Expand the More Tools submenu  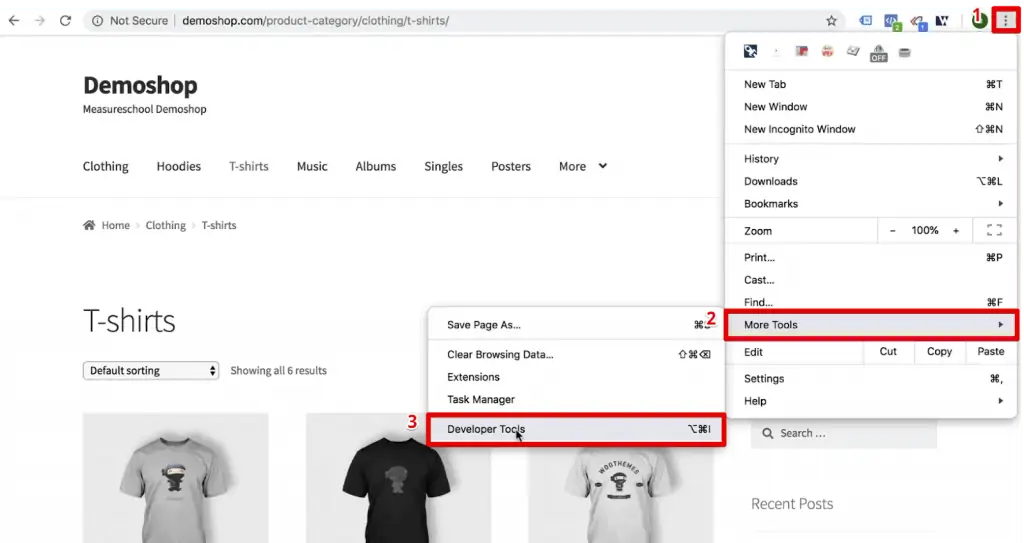point(871,325)
